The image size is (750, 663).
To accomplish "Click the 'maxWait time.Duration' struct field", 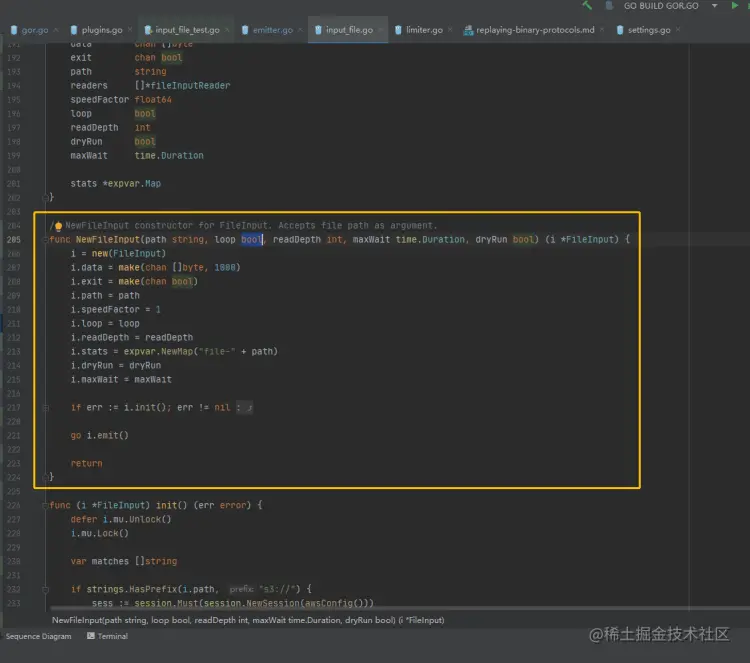I will pyautogui.click(x=137, y=156).
